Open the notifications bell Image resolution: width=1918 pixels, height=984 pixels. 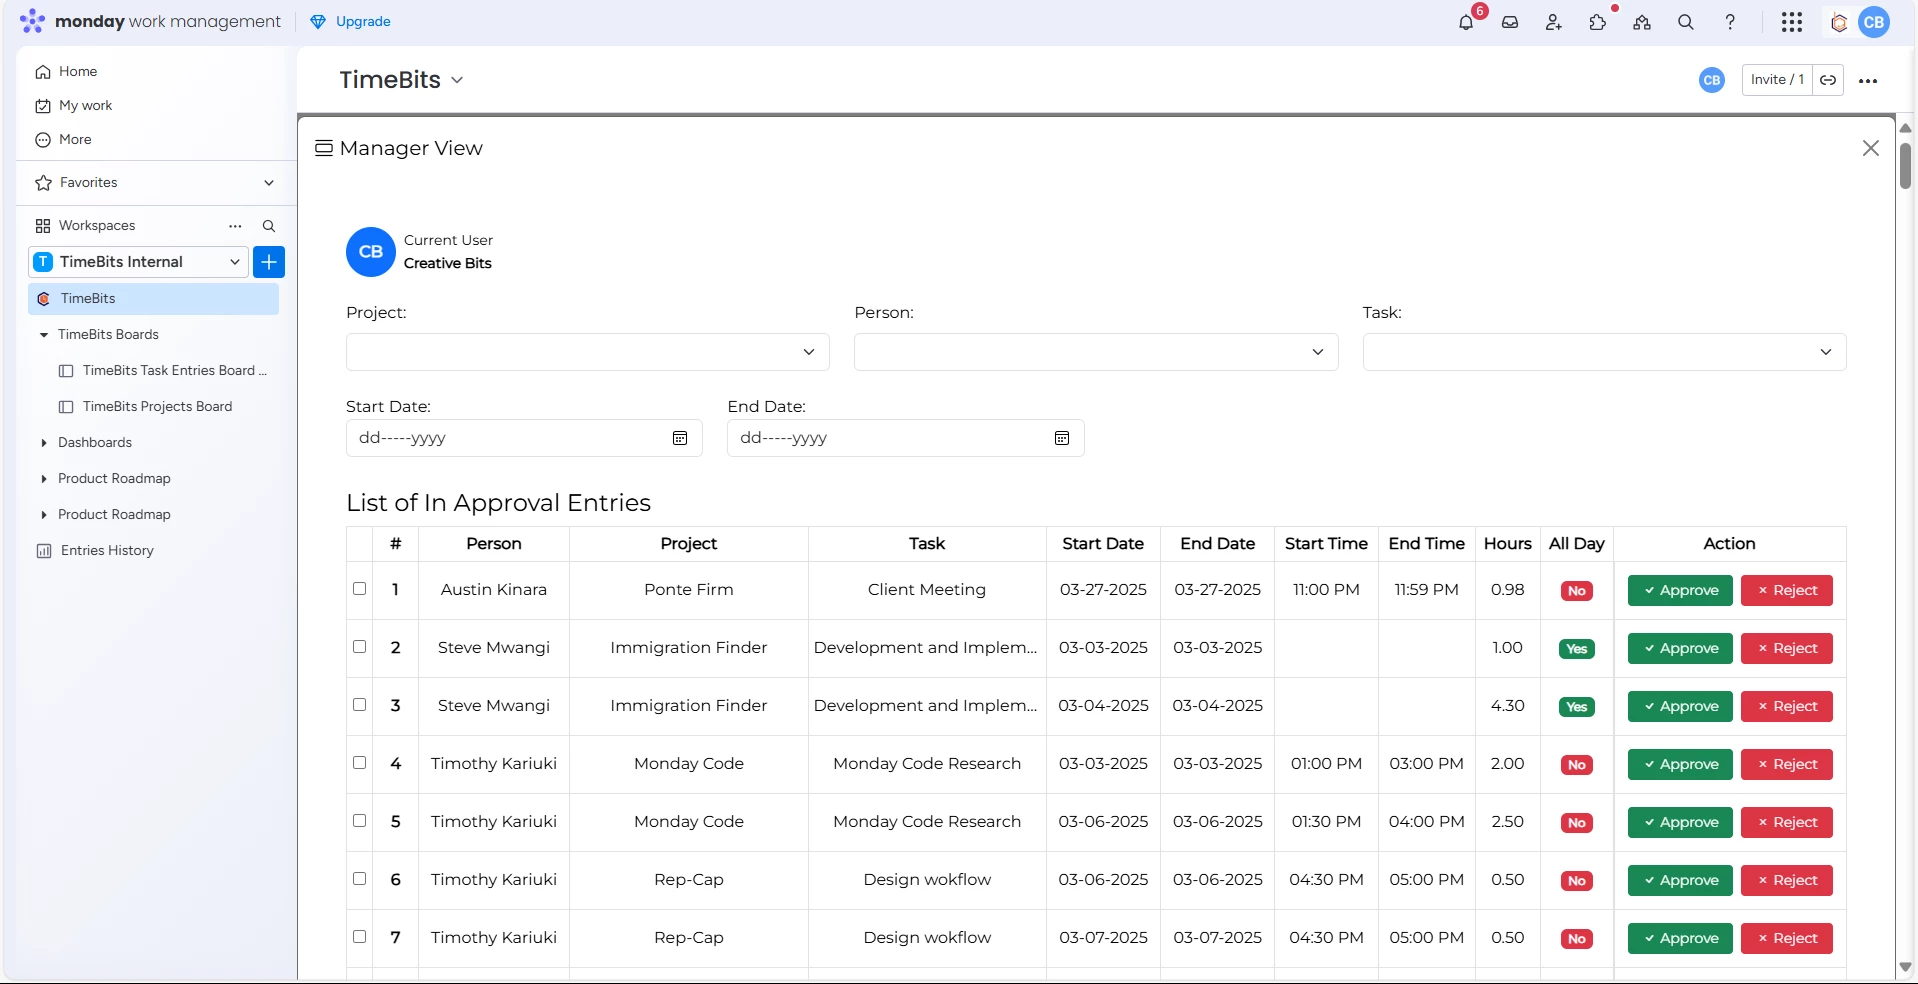click(1466, 22)
